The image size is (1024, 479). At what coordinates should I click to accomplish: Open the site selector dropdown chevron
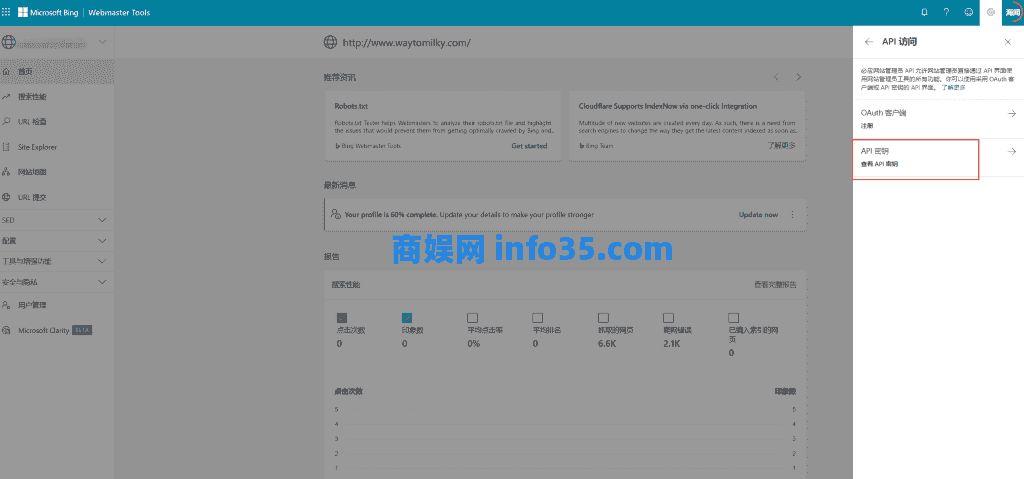(x=103, y=42)
